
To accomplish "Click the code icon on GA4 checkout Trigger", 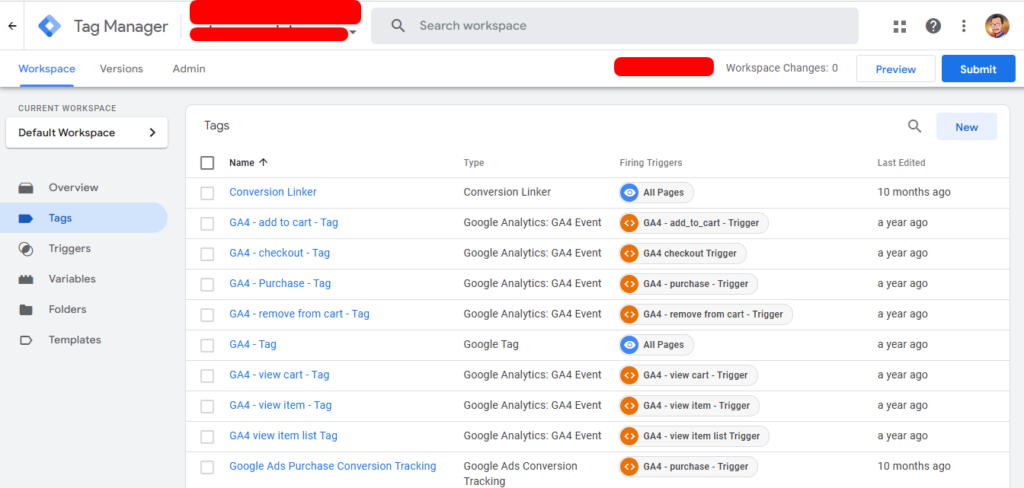I will [630, 253].
